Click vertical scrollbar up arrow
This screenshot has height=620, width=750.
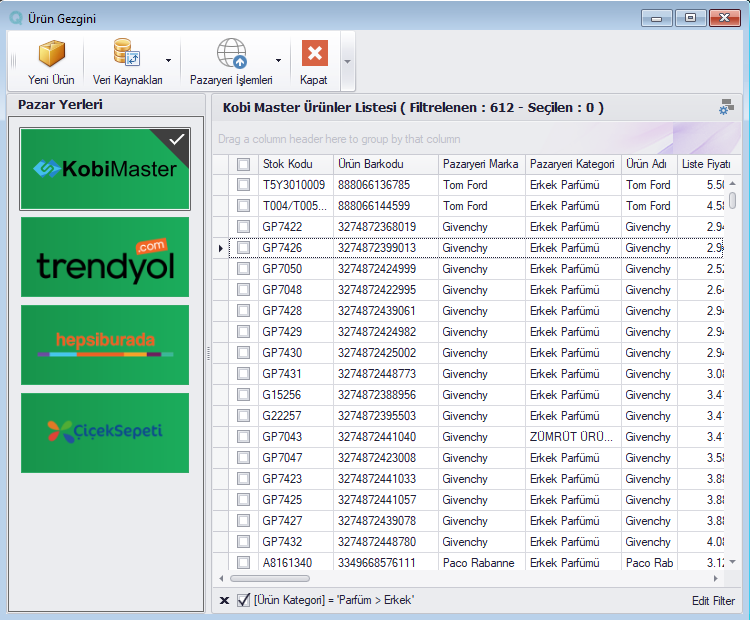coord(732,184)
